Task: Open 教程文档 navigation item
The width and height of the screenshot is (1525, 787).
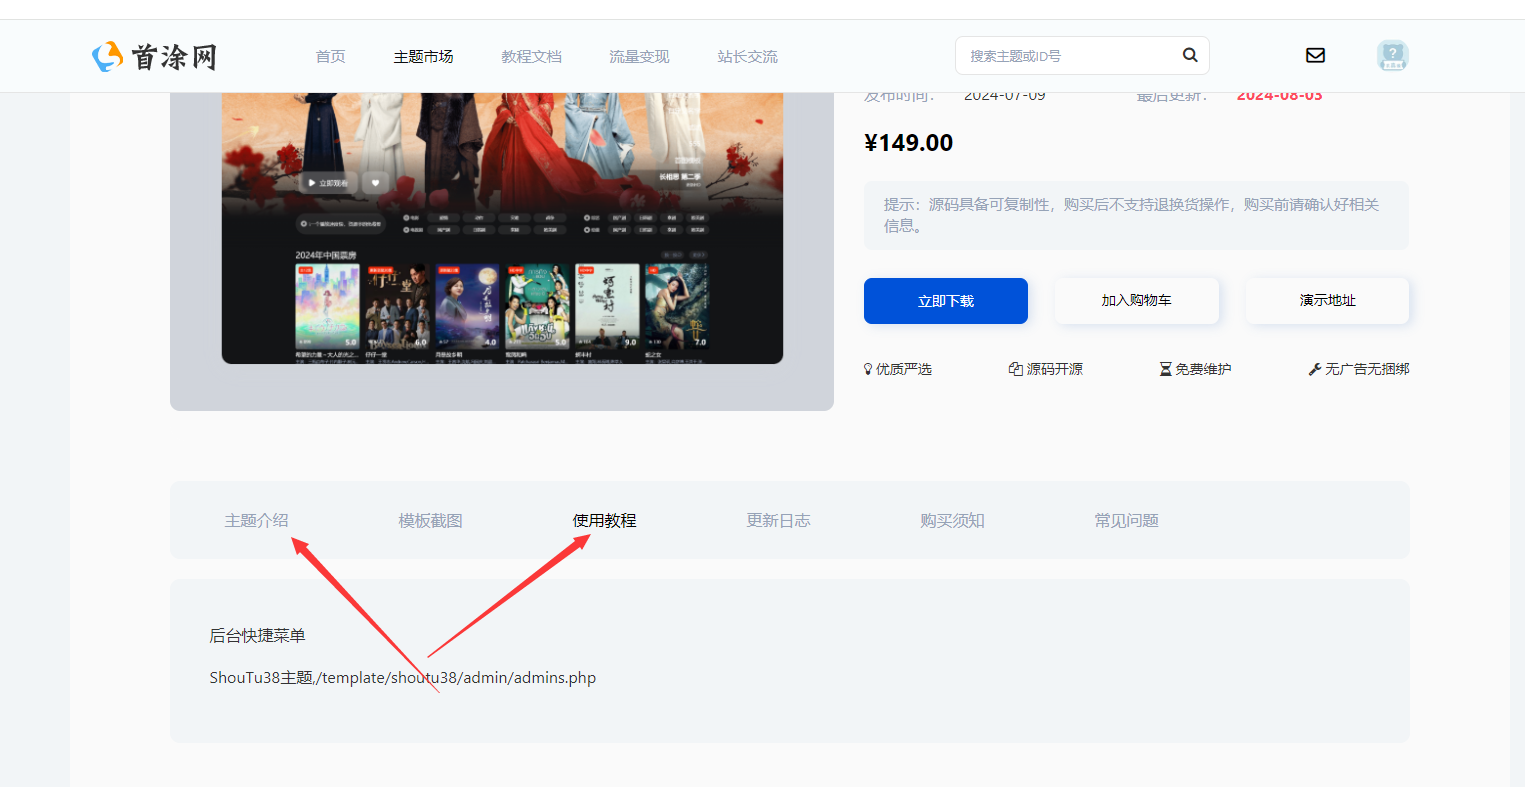Action: pos(532,56)
